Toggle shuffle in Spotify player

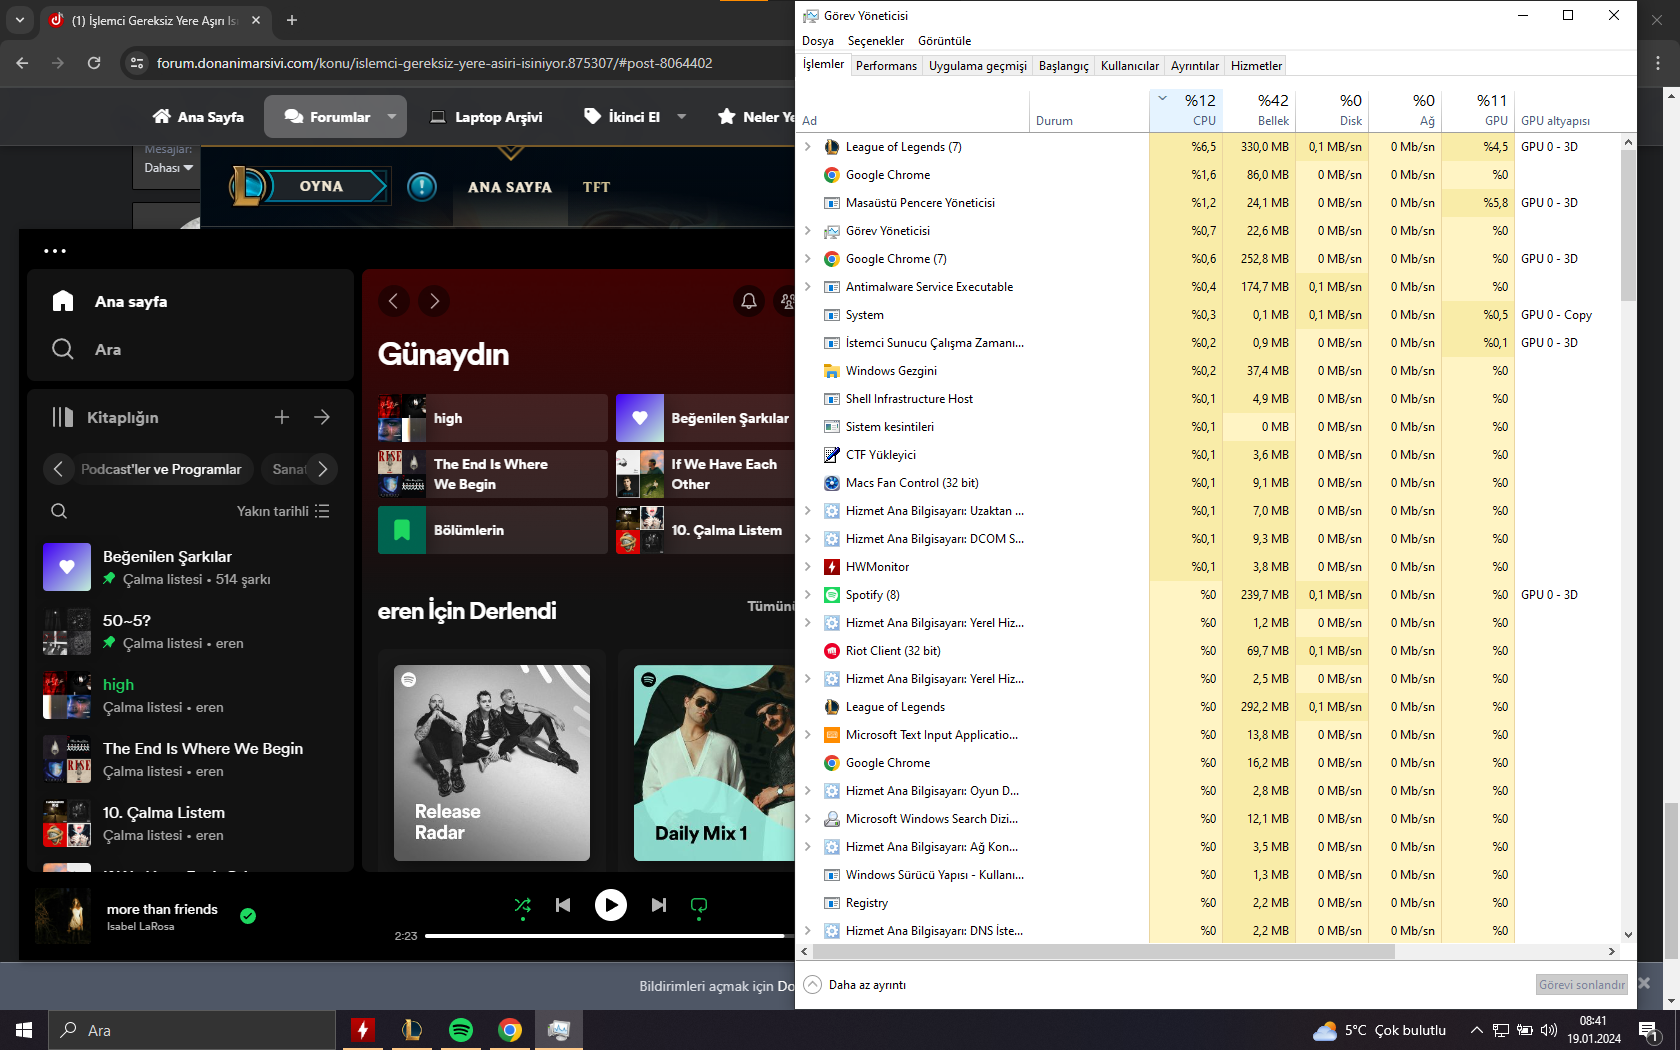click(x=522, y=905)
